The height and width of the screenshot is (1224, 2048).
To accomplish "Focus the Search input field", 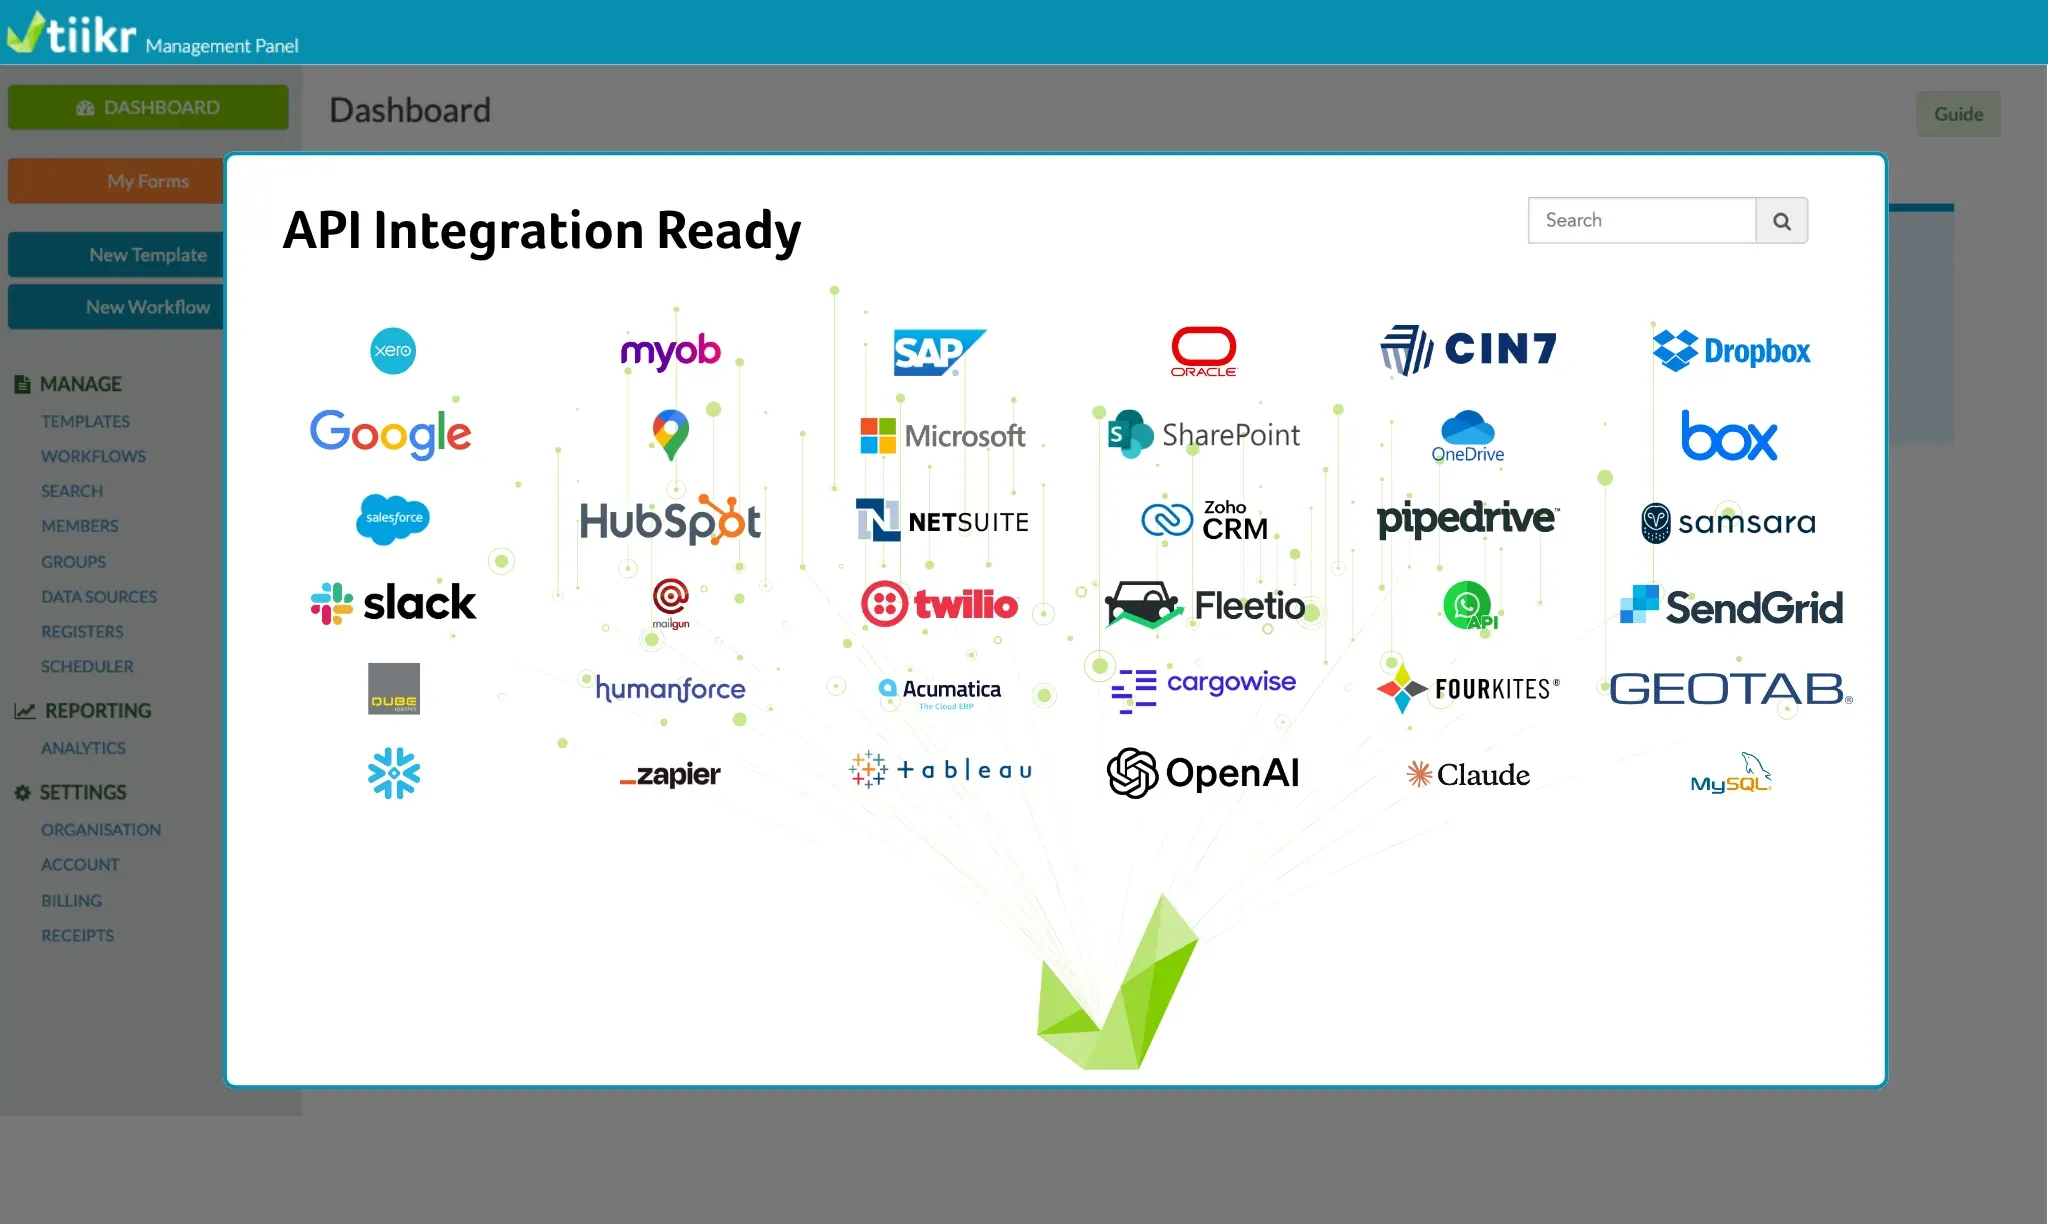I will [x=1642, y=220].
